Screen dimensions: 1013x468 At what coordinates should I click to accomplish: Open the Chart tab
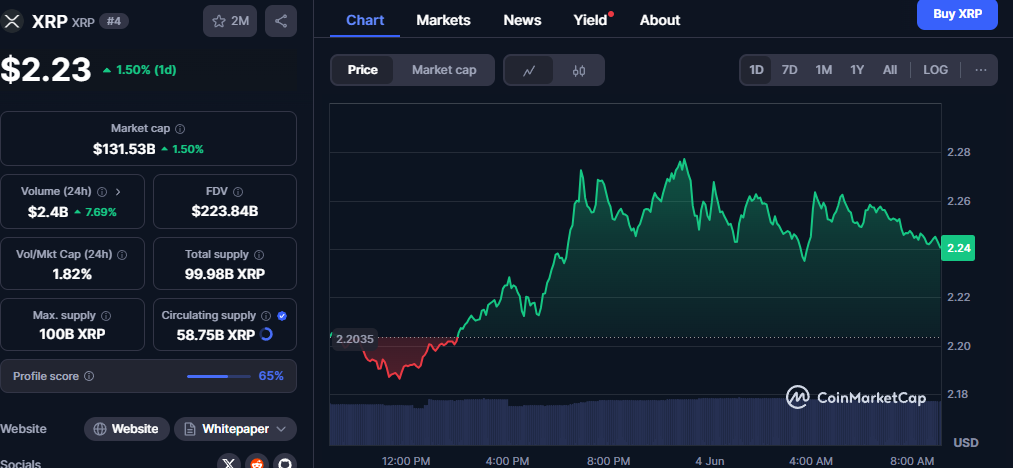[x=364, y=20]
